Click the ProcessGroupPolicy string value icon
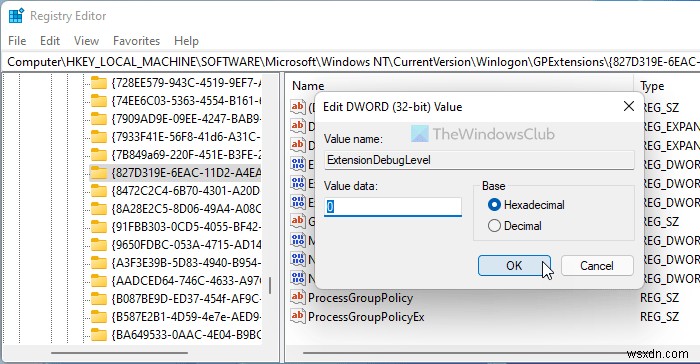700x364 pixels. click(297, 297)
